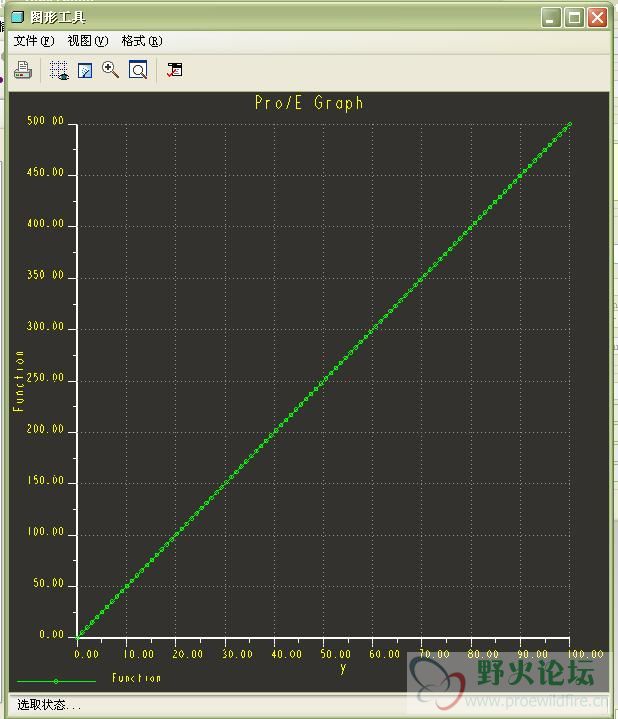Click the 100.00 vertical axis value
The width and height of the screenshot is (618, 719).
click(45, 531)
